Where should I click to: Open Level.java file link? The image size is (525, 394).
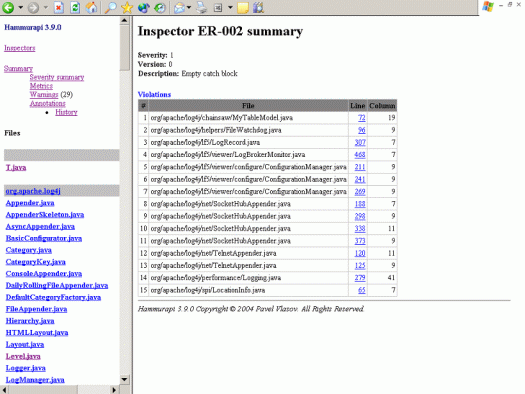pos(23,356)
